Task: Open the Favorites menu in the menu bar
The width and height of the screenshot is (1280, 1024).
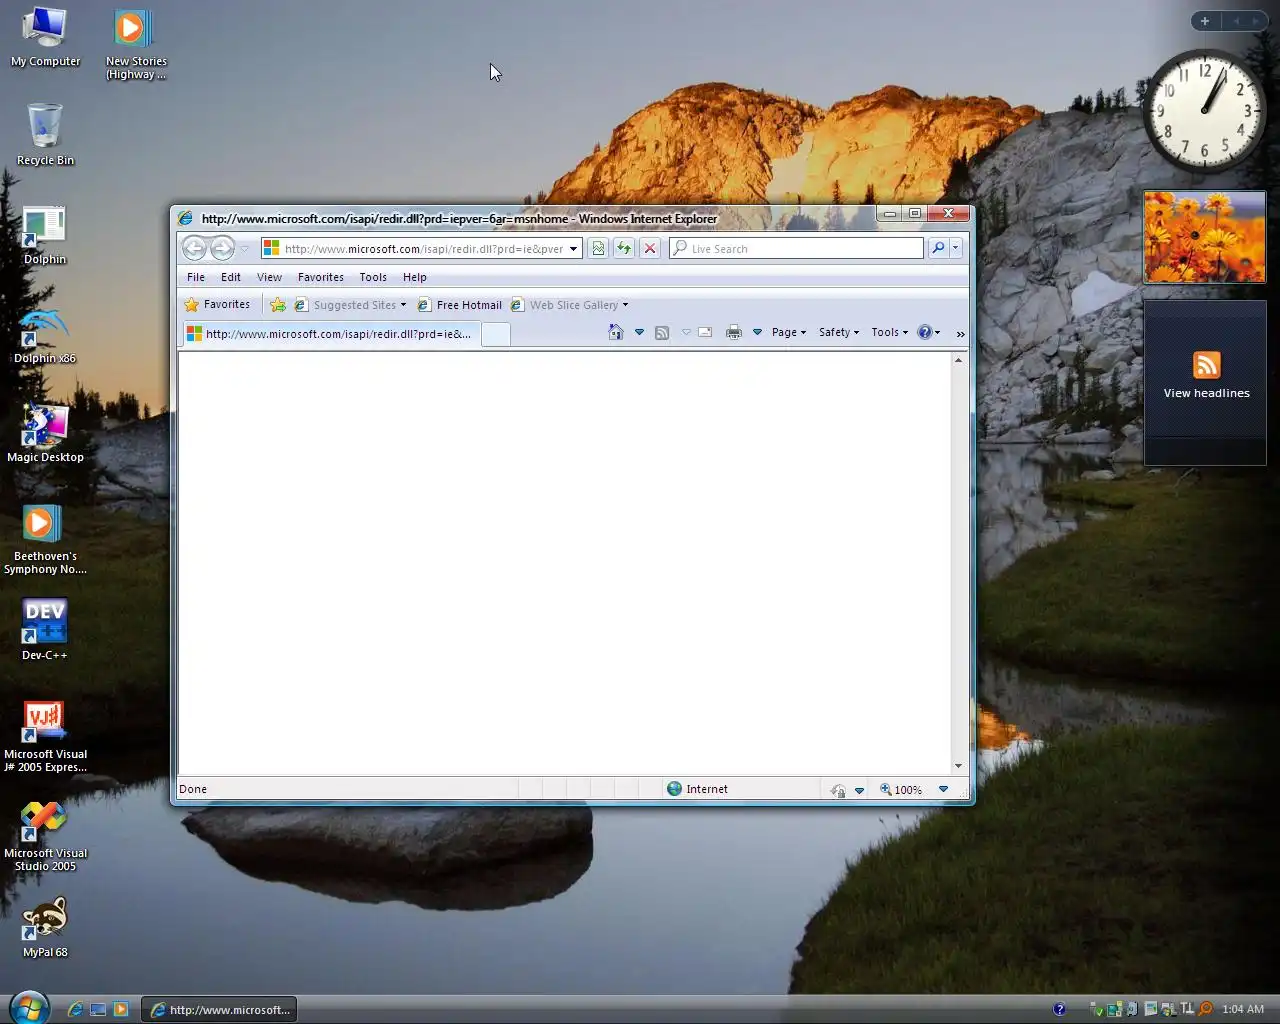Action: 321,277
